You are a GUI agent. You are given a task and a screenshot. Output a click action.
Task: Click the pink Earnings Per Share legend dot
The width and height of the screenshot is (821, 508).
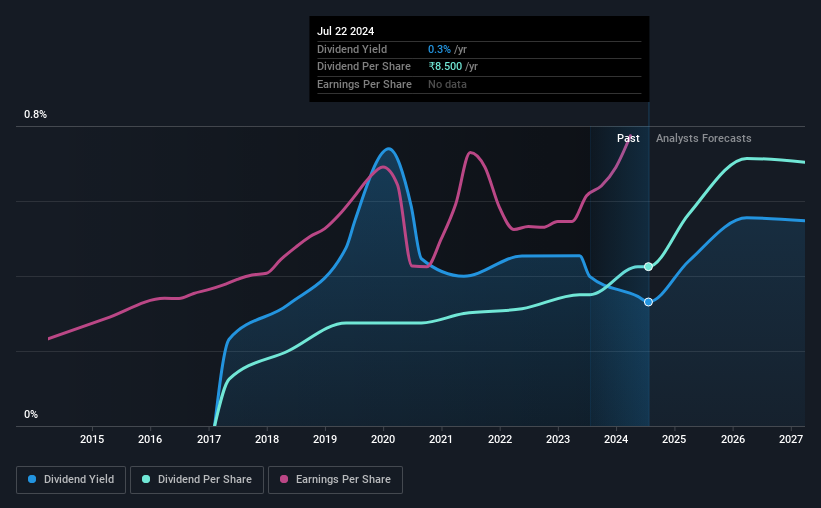[284, 479]
